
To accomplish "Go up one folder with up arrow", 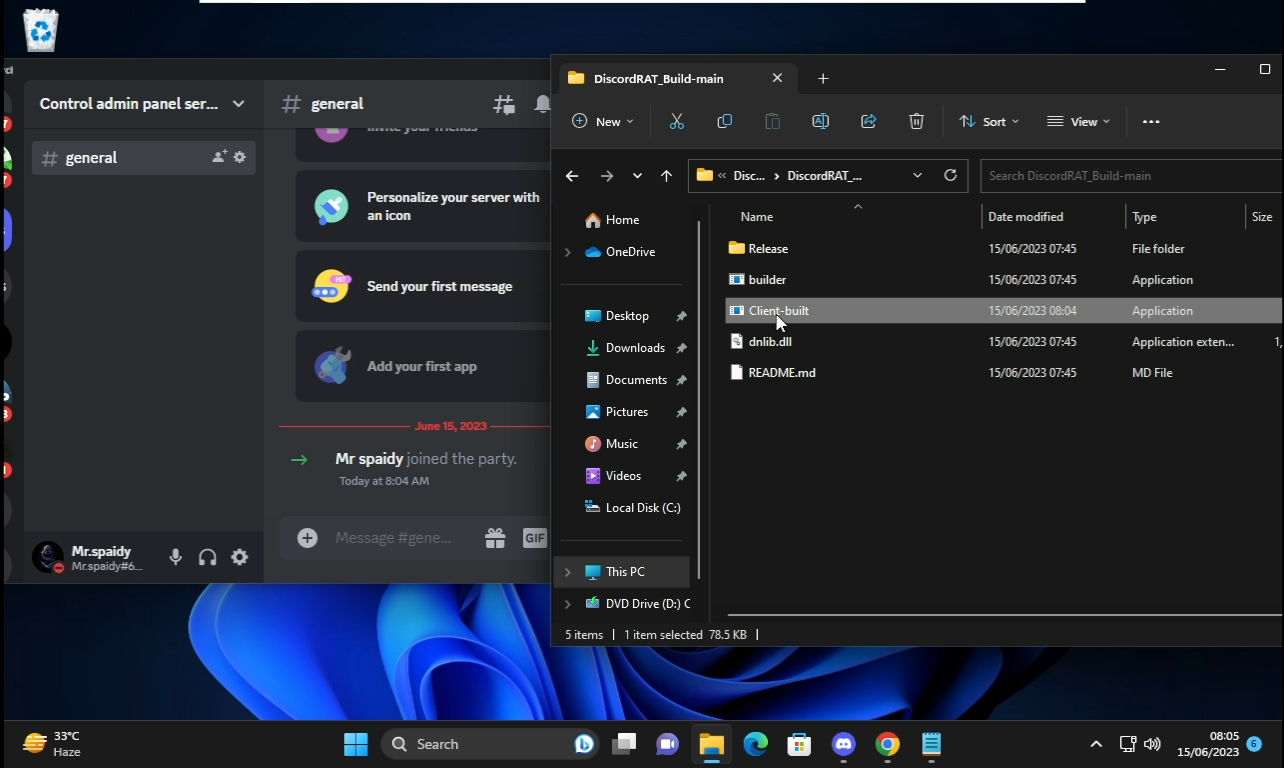I will 666,176.
